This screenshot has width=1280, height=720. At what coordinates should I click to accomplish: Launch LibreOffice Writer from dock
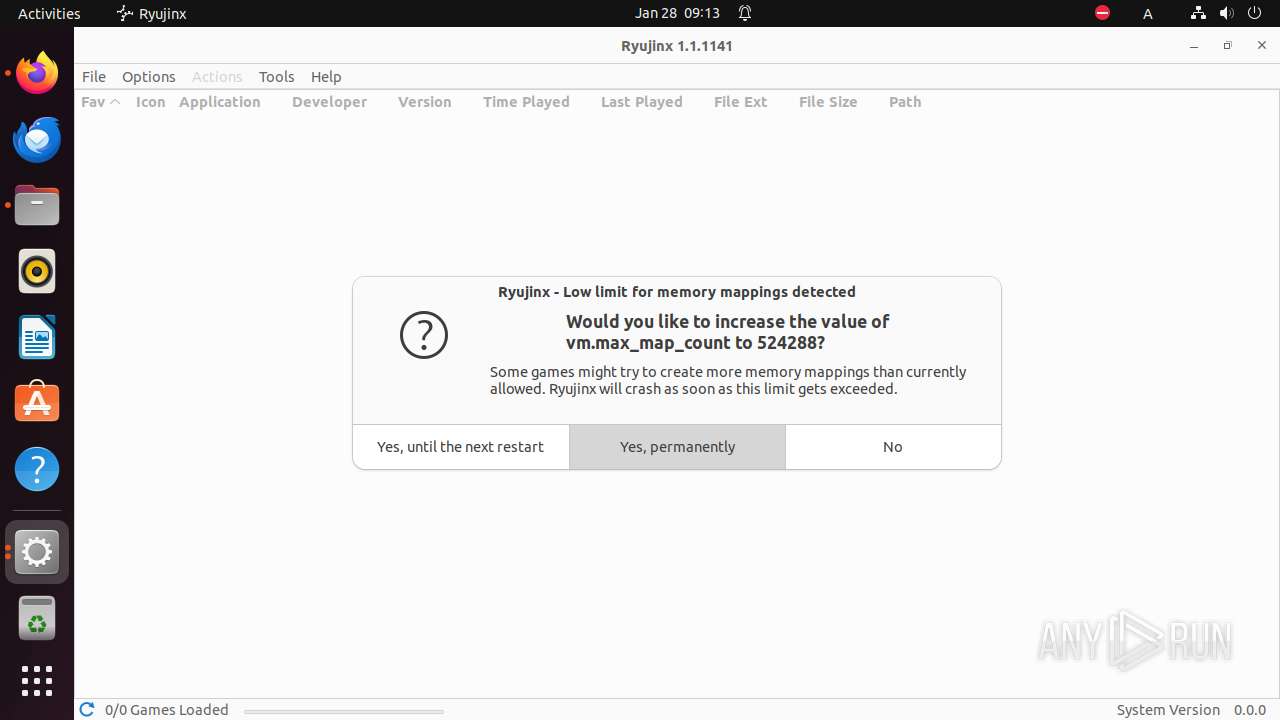37,337
